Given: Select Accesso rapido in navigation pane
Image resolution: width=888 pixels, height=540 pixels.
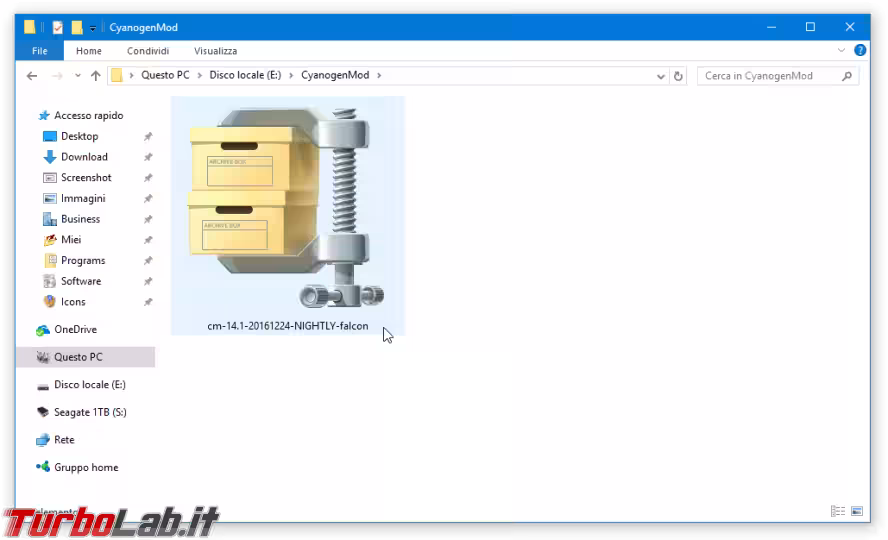Looking at the screenshot, I should tap(88, 115).
